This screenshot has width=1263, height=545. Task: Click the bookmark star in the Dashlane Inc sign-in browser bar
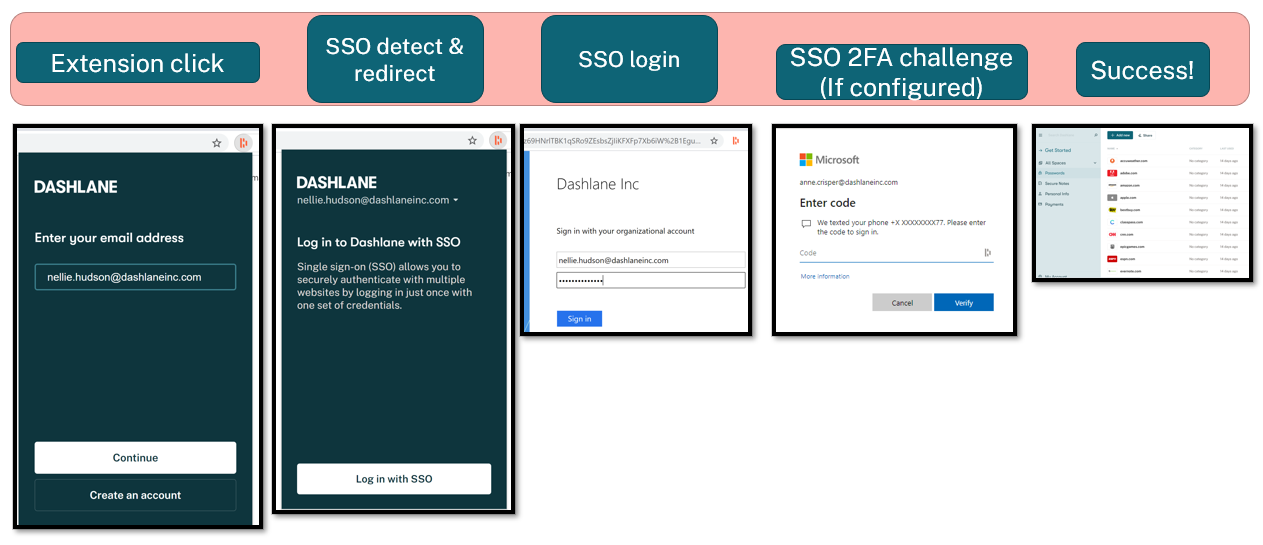click(x=714, y=141)
